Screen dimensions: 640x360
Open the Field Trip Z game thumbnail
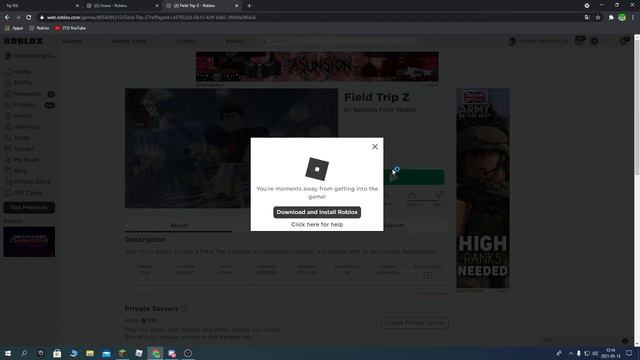[231, 148]
